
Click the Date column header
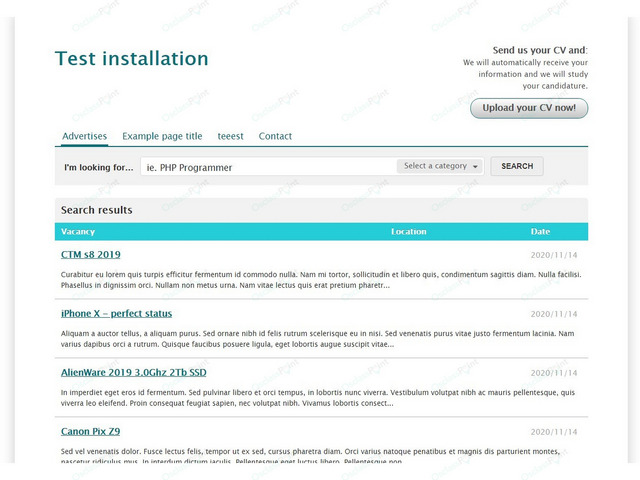540,231
